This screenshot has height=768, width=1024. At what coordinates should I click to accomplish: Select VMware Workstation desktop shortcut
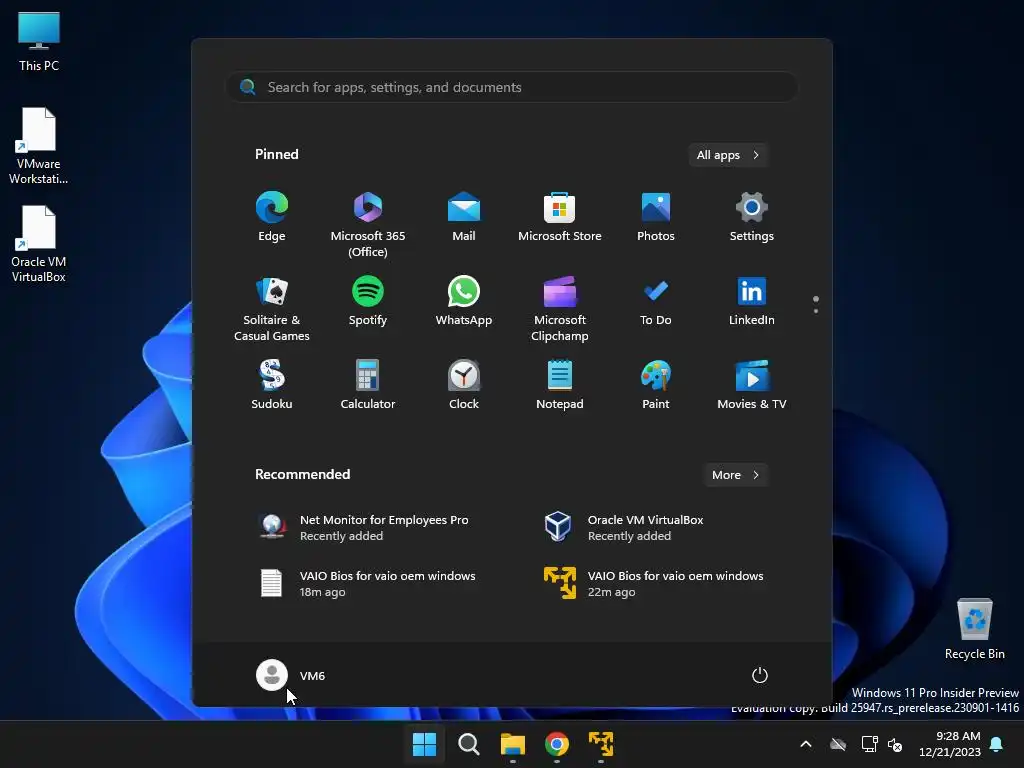coord(39,146)
